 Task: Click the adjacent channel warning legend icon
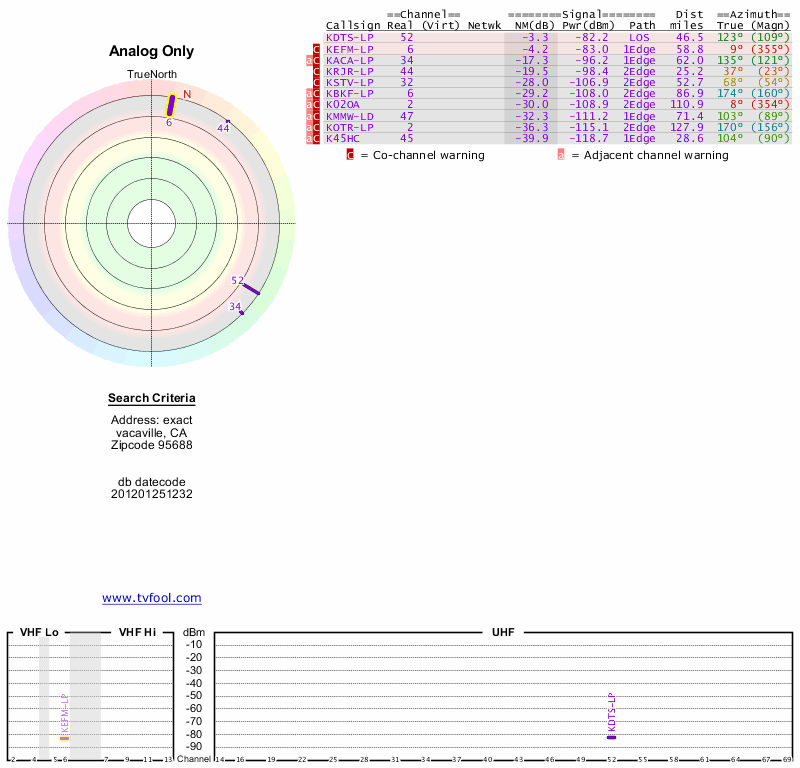[x=561, y=155]
